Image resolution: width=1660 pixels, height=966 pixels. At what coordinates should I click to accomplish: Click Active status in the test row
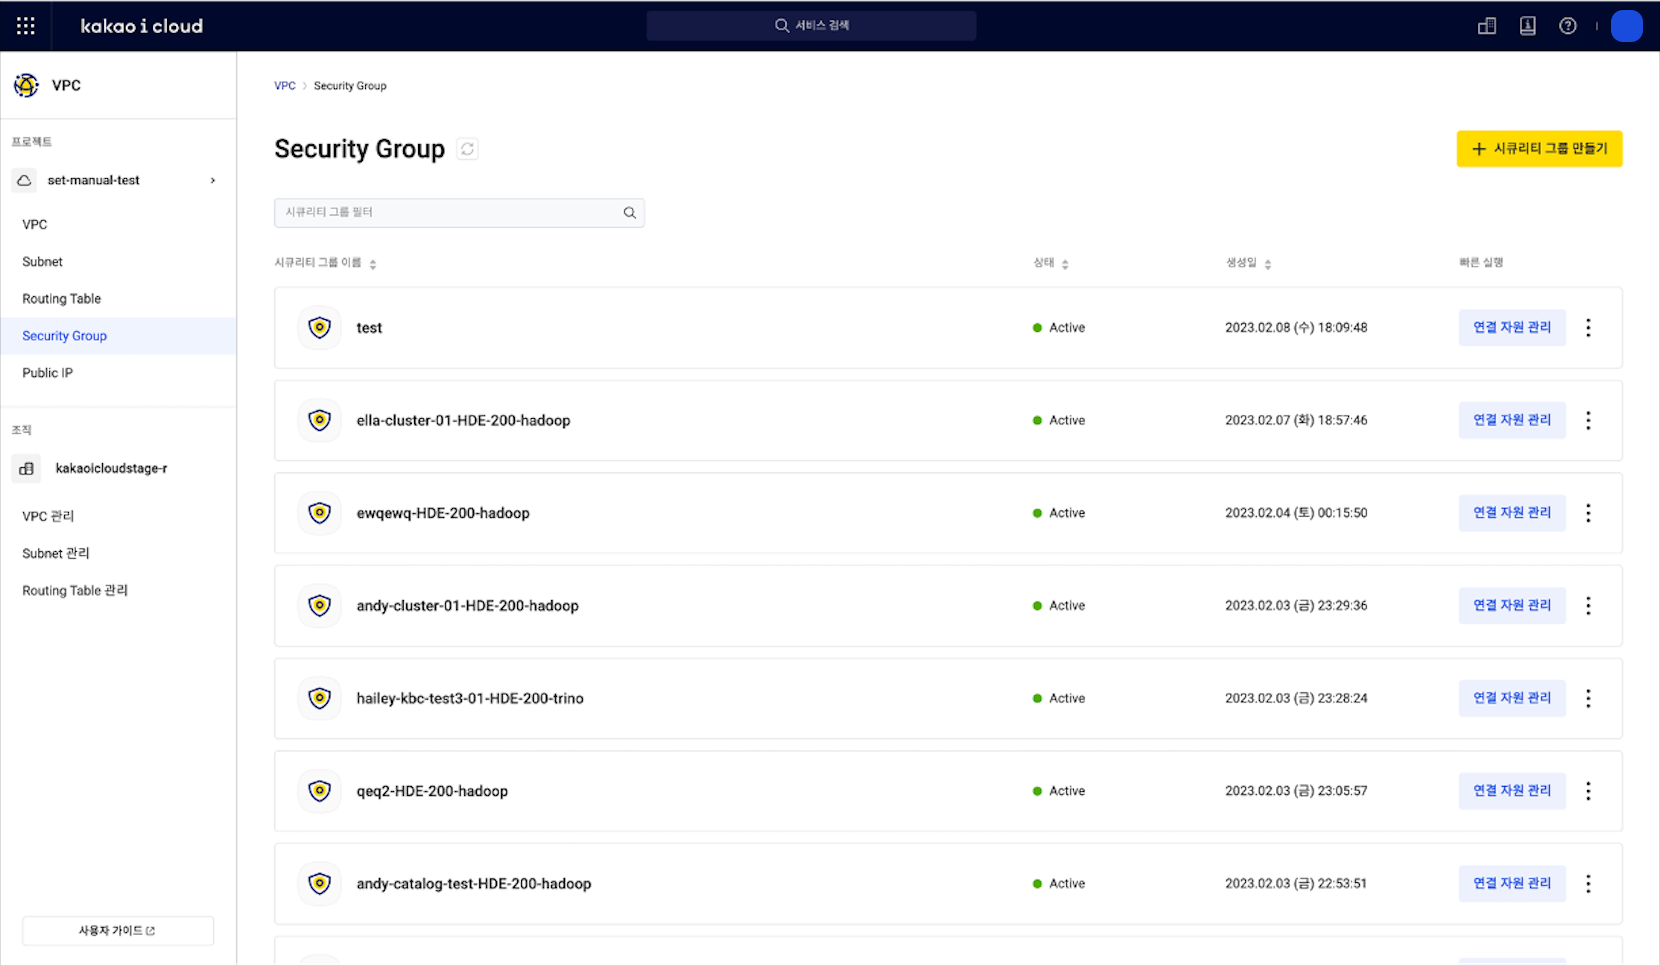[x=1059, y=328]
